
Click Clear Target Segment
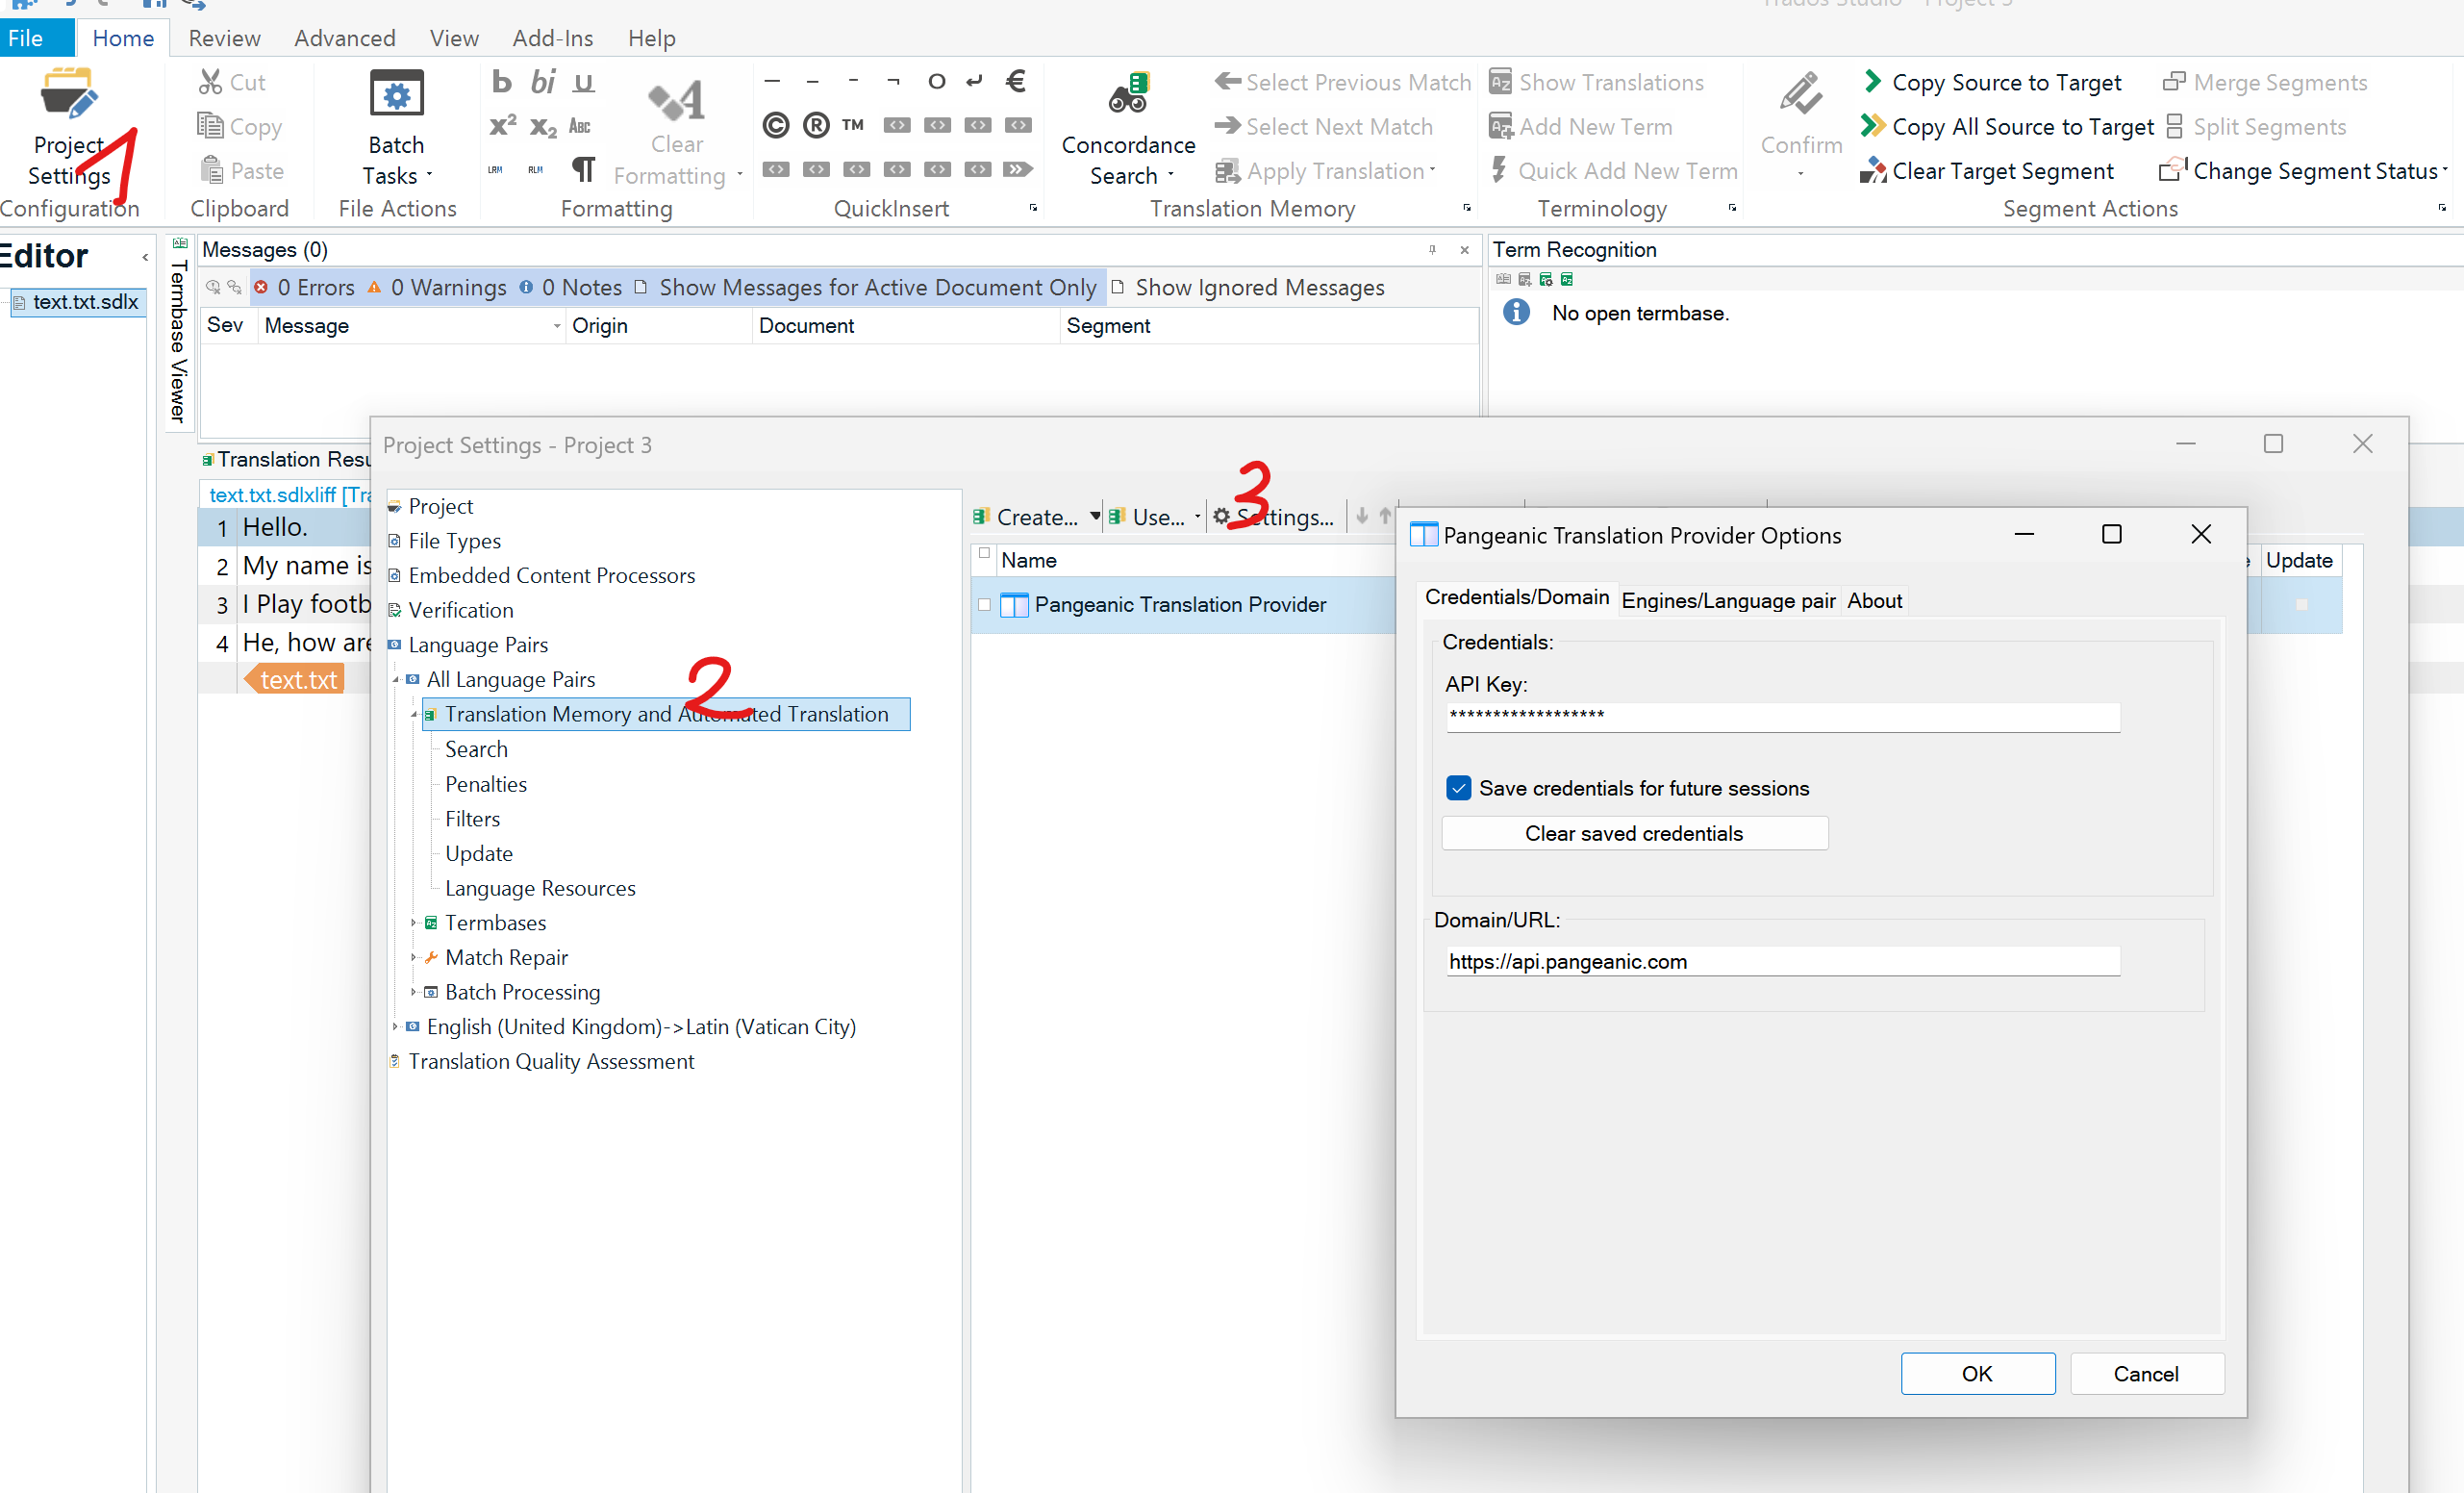click(x=2001, y=171)
